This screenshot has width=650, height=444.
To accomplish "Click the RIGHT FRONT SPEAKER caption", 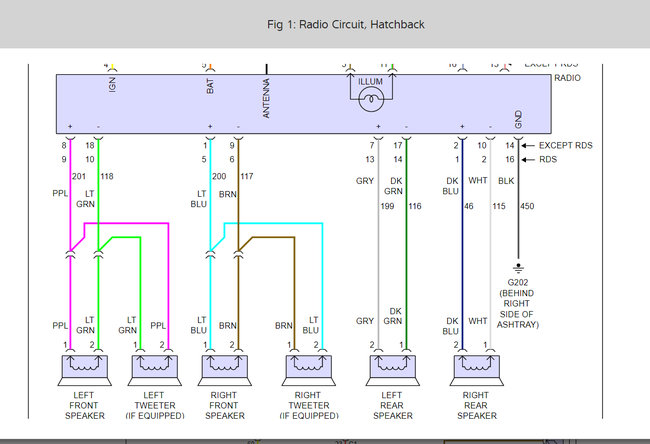I will (x=225, y=405).
